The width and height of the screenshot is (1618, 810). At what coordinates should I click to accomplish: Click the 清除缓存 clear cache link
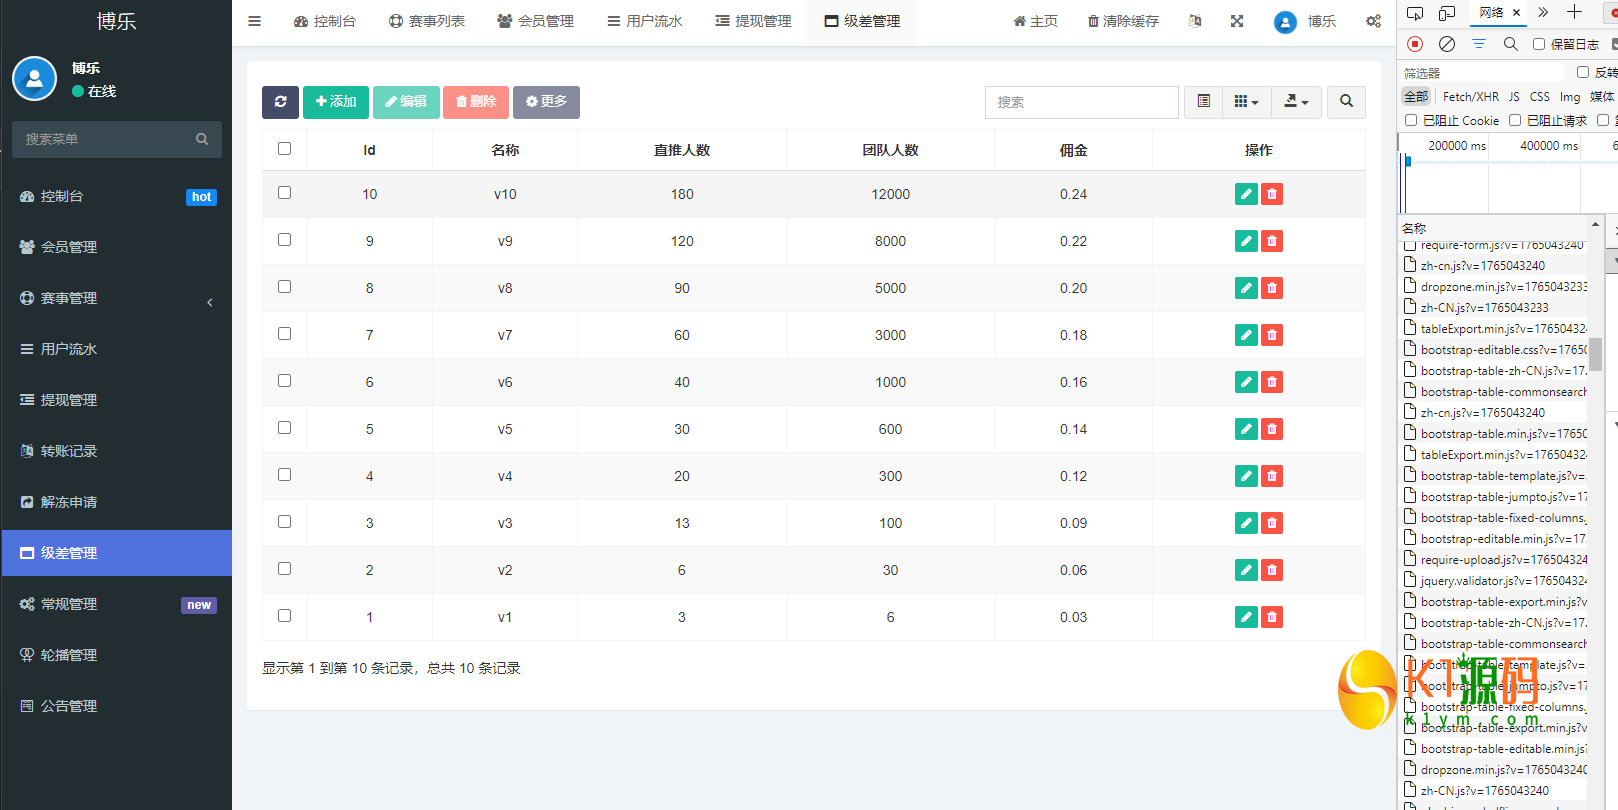[x=1123, y=21]
